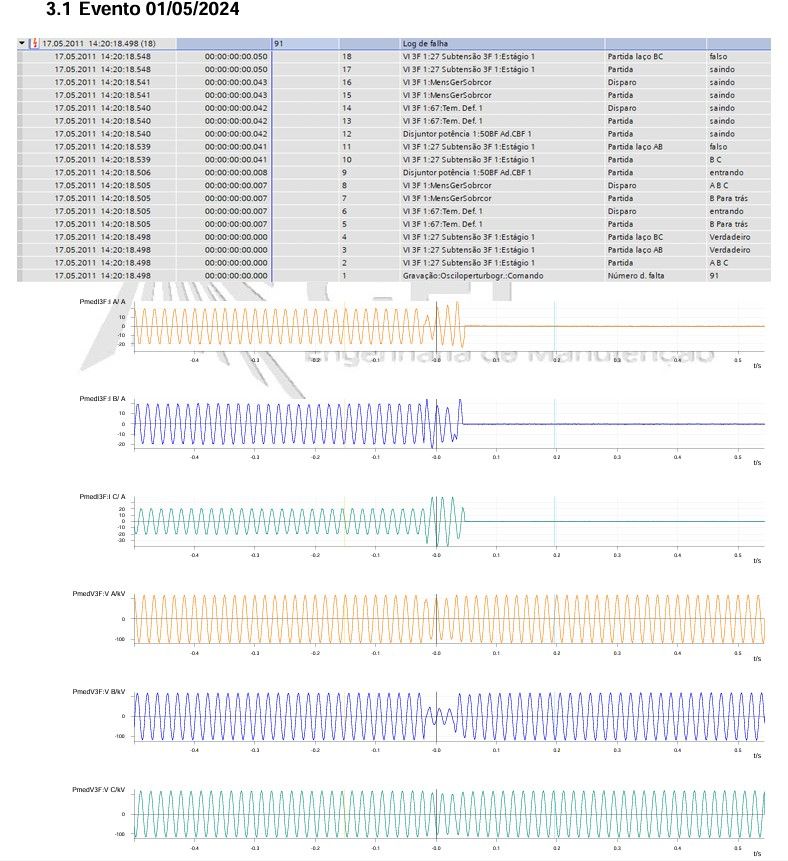Click 'falso' value in row 18
Screen dimensions: 788x861
(x=718, y=56)
